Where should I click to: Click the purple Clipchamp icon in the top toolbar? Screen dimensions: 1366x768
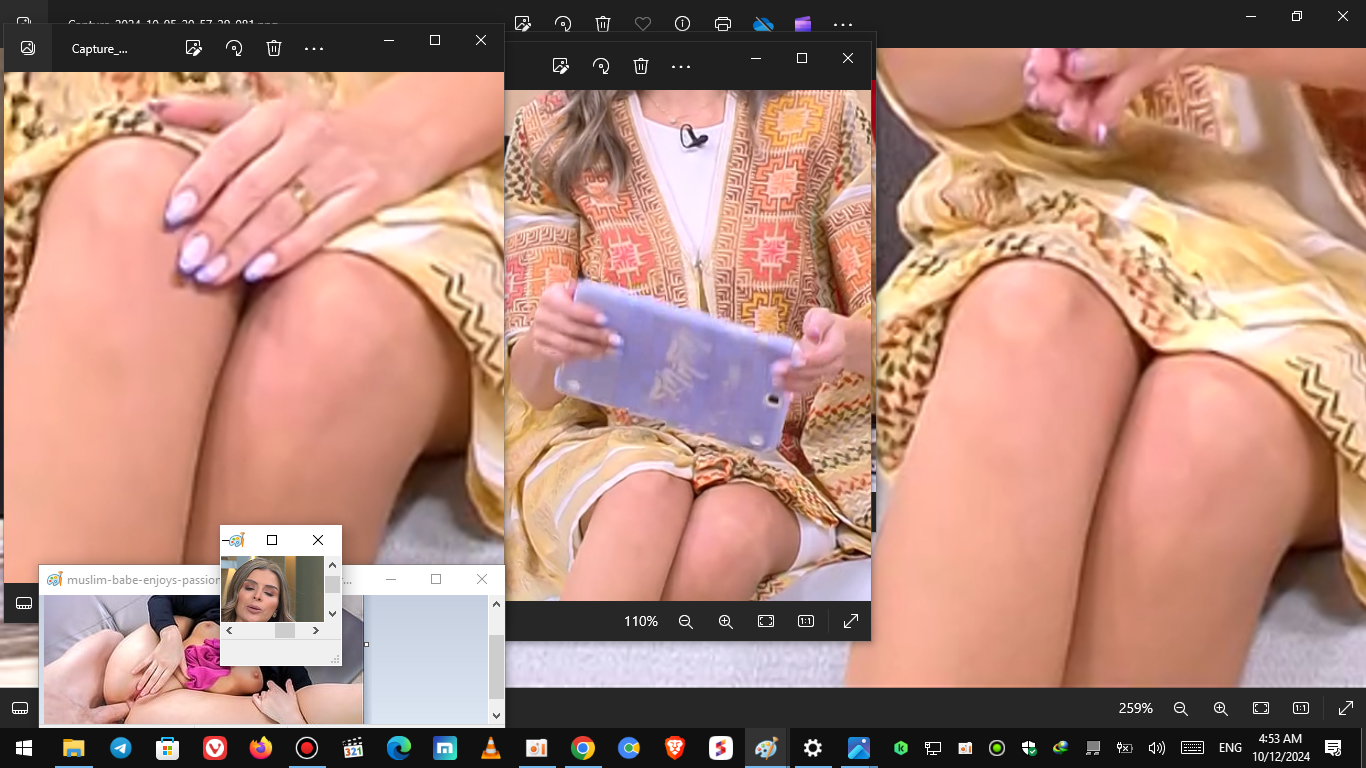803,23
